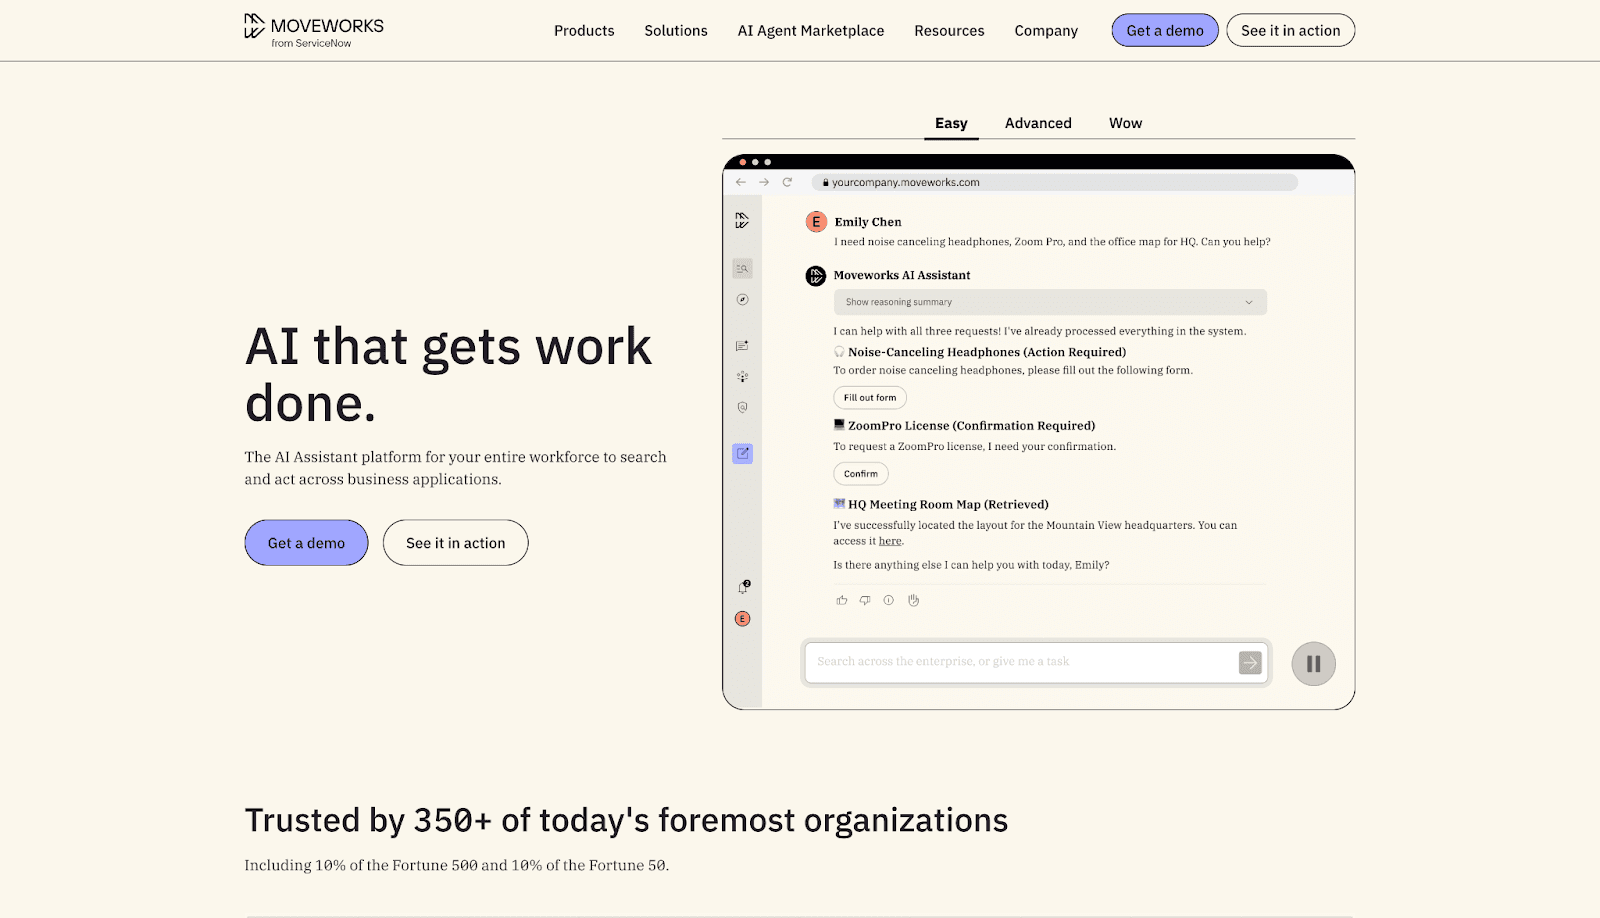This screenshot has width=1600, height=918.
Task: Click Get a demo in the header
Action: point(1165,30)
